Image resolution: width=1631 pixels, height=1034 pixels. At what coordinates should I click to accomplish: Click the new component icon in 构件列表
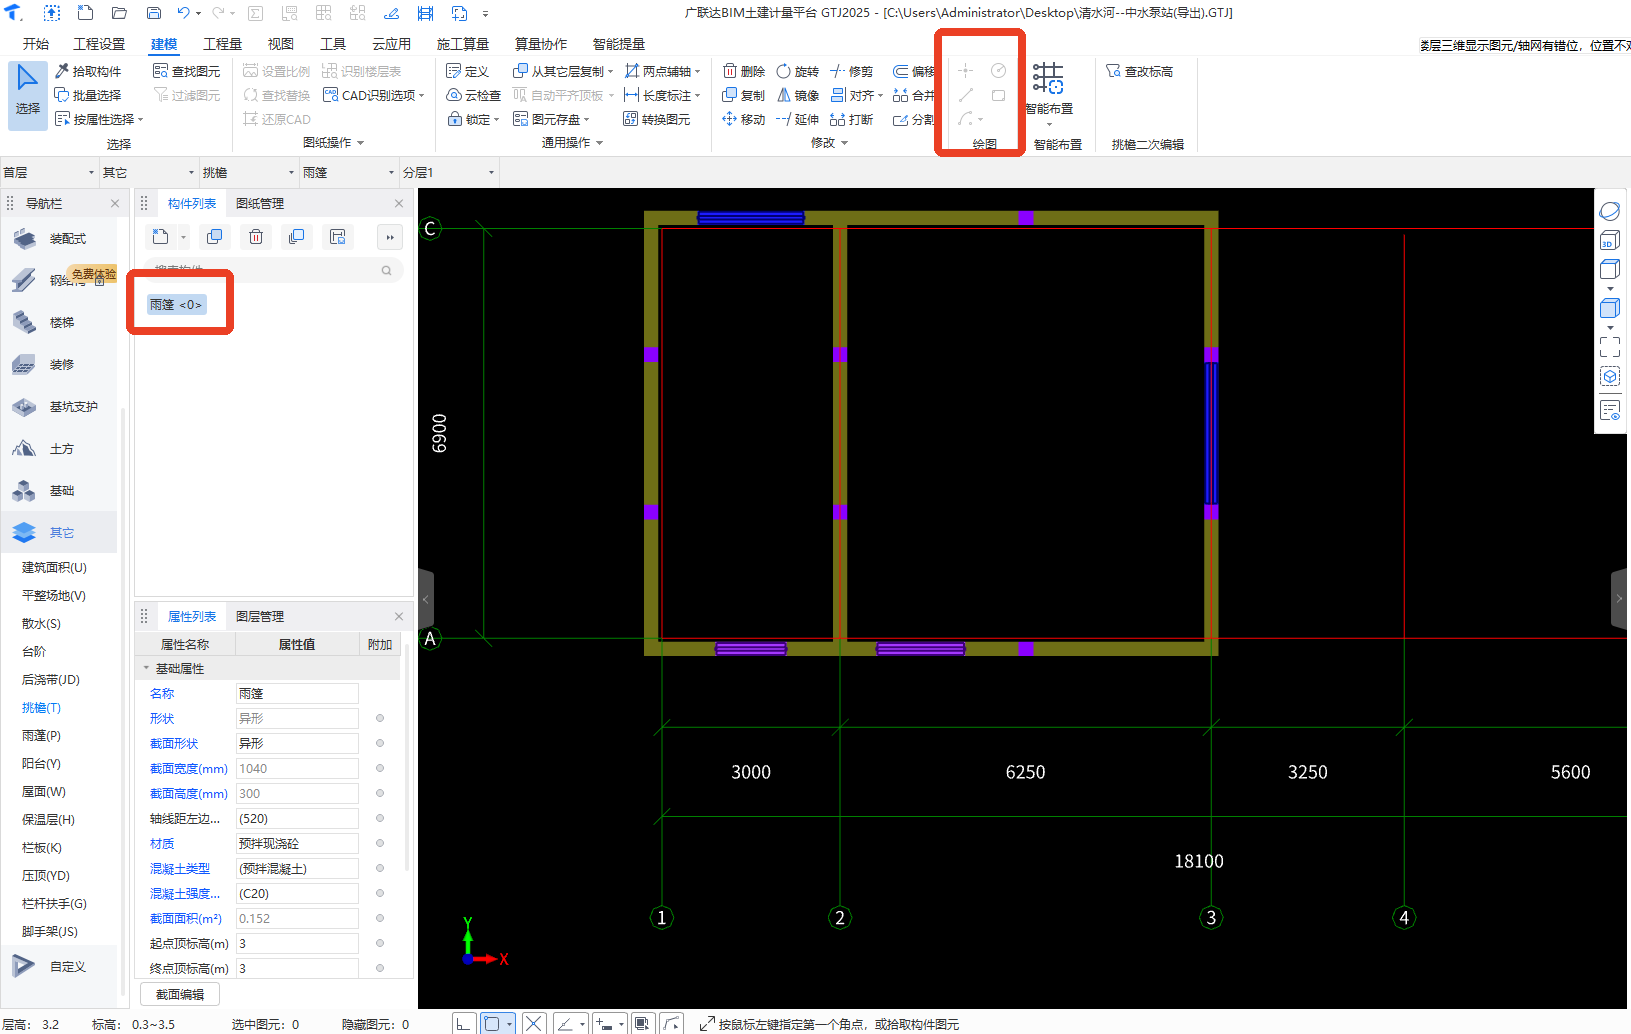coord(161,237)
